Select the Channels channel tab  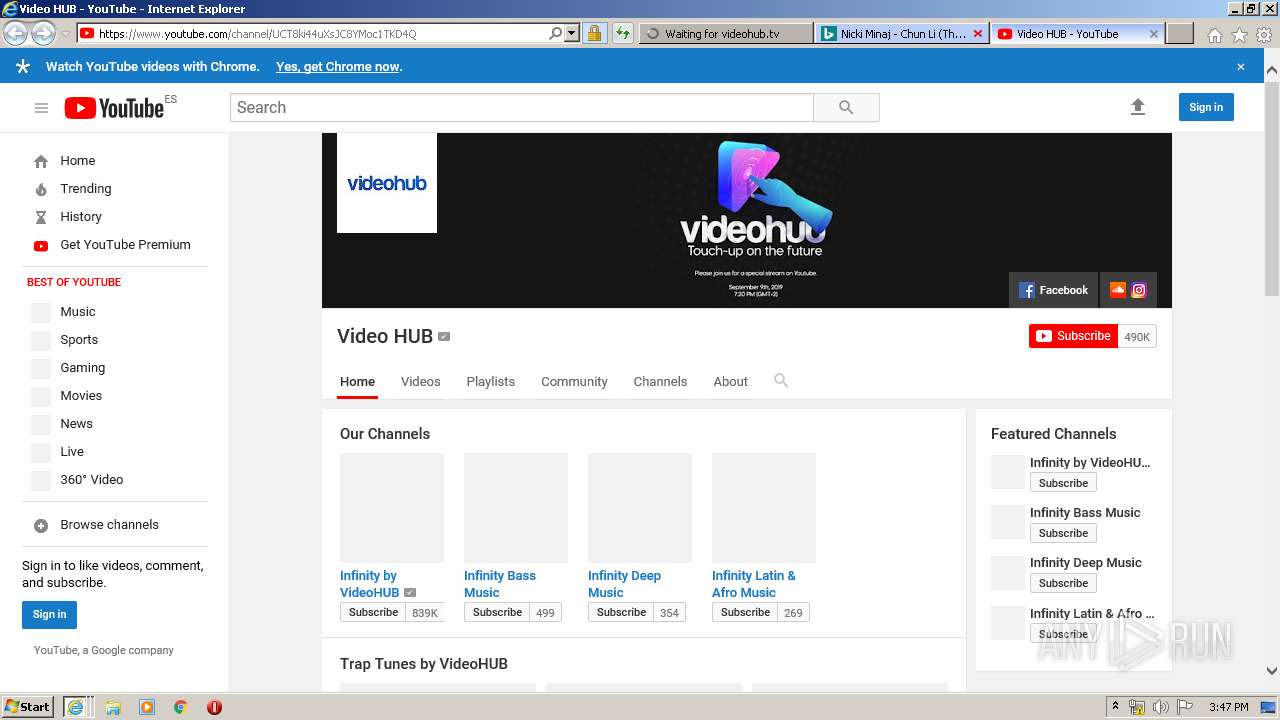660,381
